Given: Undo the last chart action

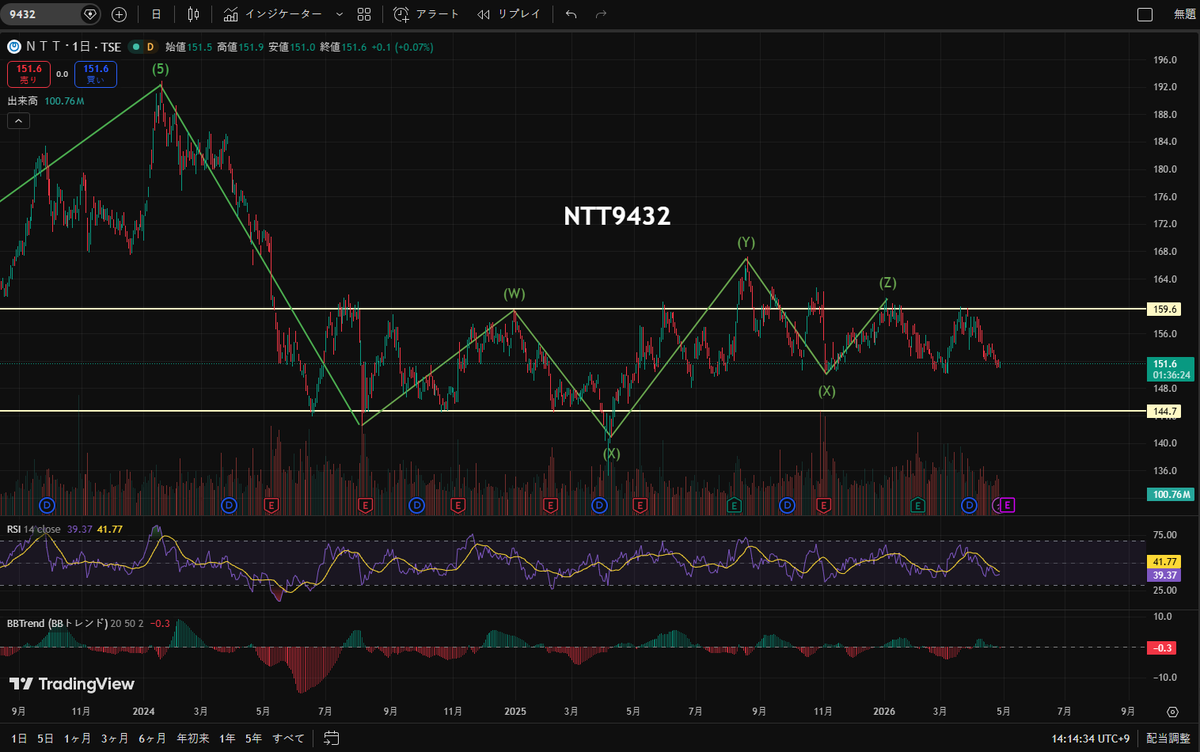Looking at the screenshot, I should [x=571, y=14].
